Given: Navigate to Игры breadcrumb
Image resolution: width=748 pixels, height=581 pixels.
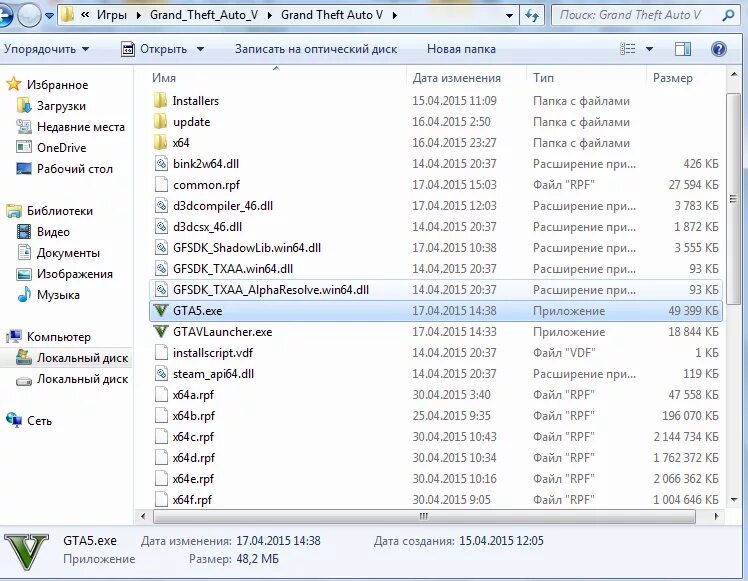Looking at the screenshot, I should tap(112, 15).
